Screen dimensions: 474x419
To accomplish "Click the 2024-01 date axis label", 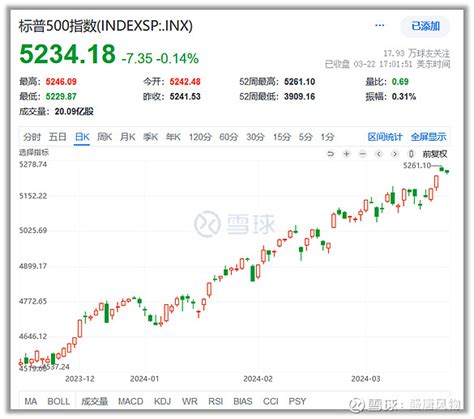I will [x=144, y=379].
